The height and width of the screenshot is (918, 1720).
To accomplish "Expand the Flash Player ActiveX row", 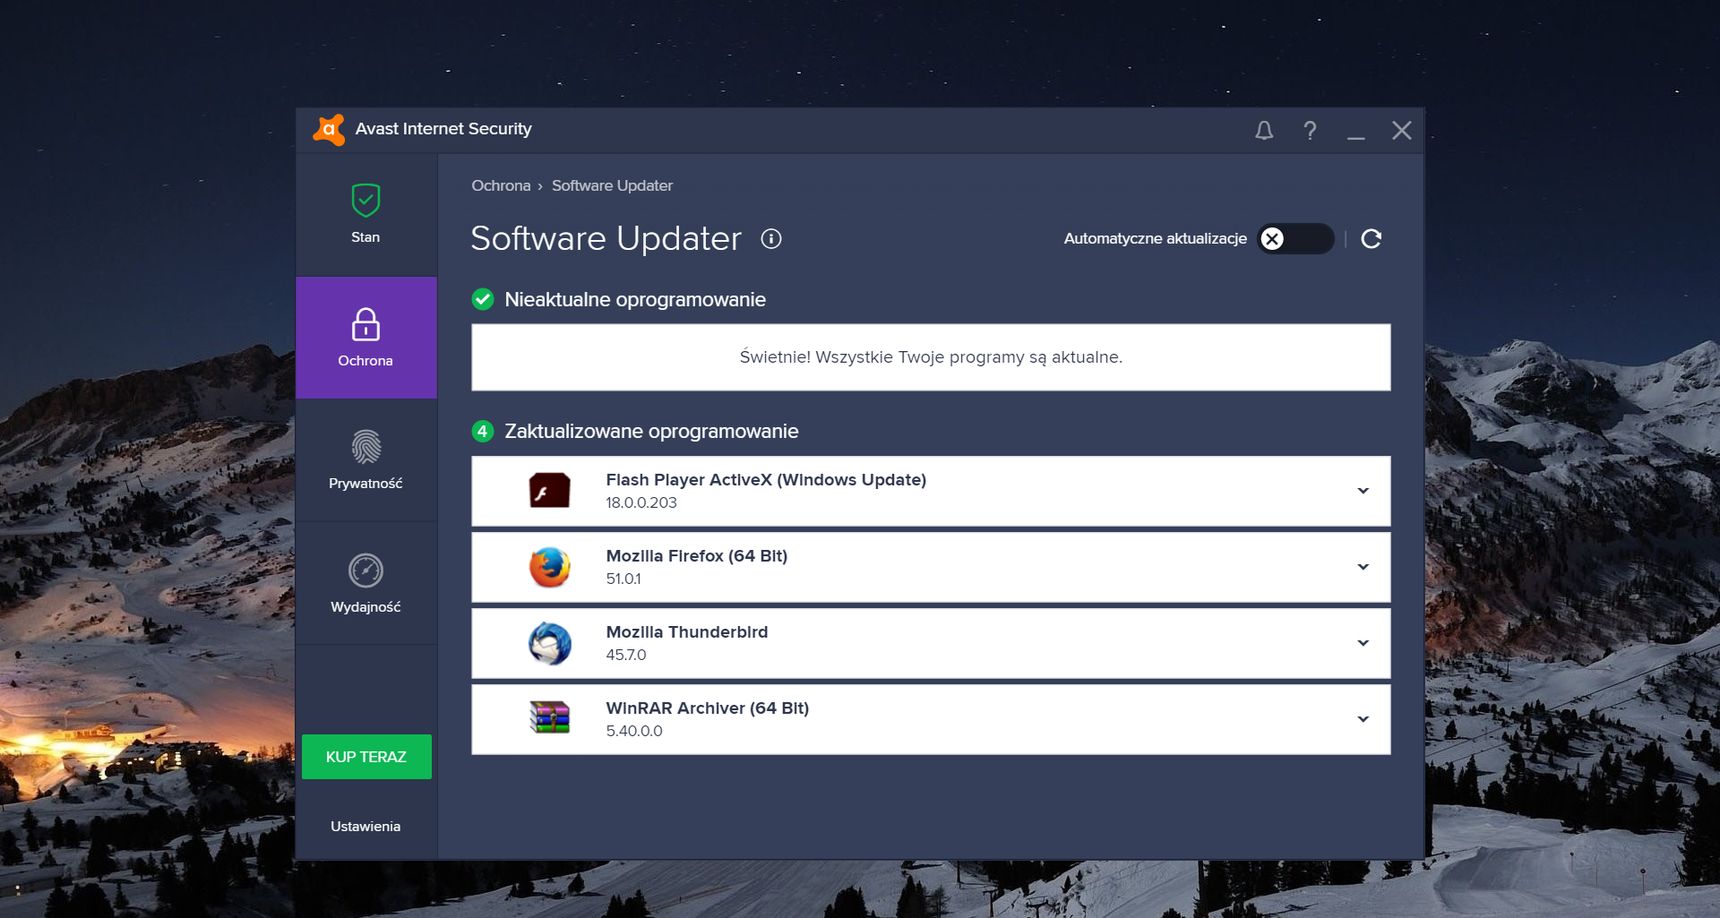I will (1363, 491).
